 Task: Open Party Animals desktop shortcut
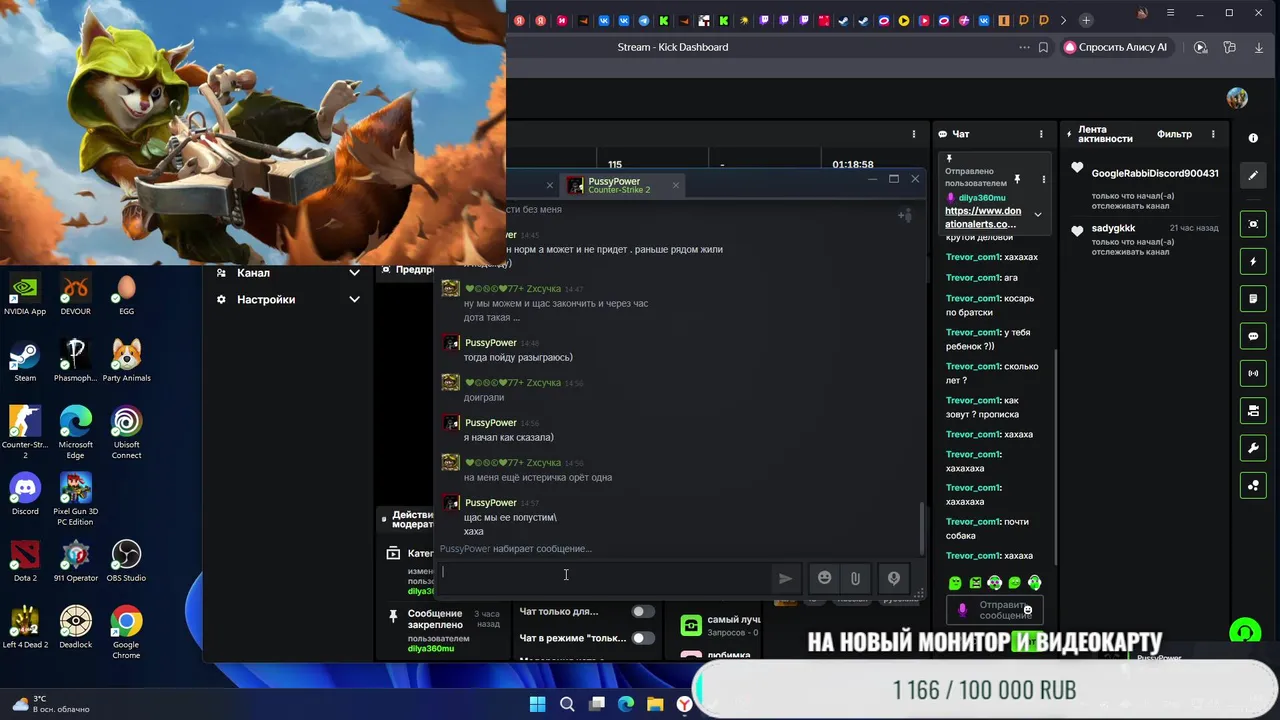(x=126, y=360)
